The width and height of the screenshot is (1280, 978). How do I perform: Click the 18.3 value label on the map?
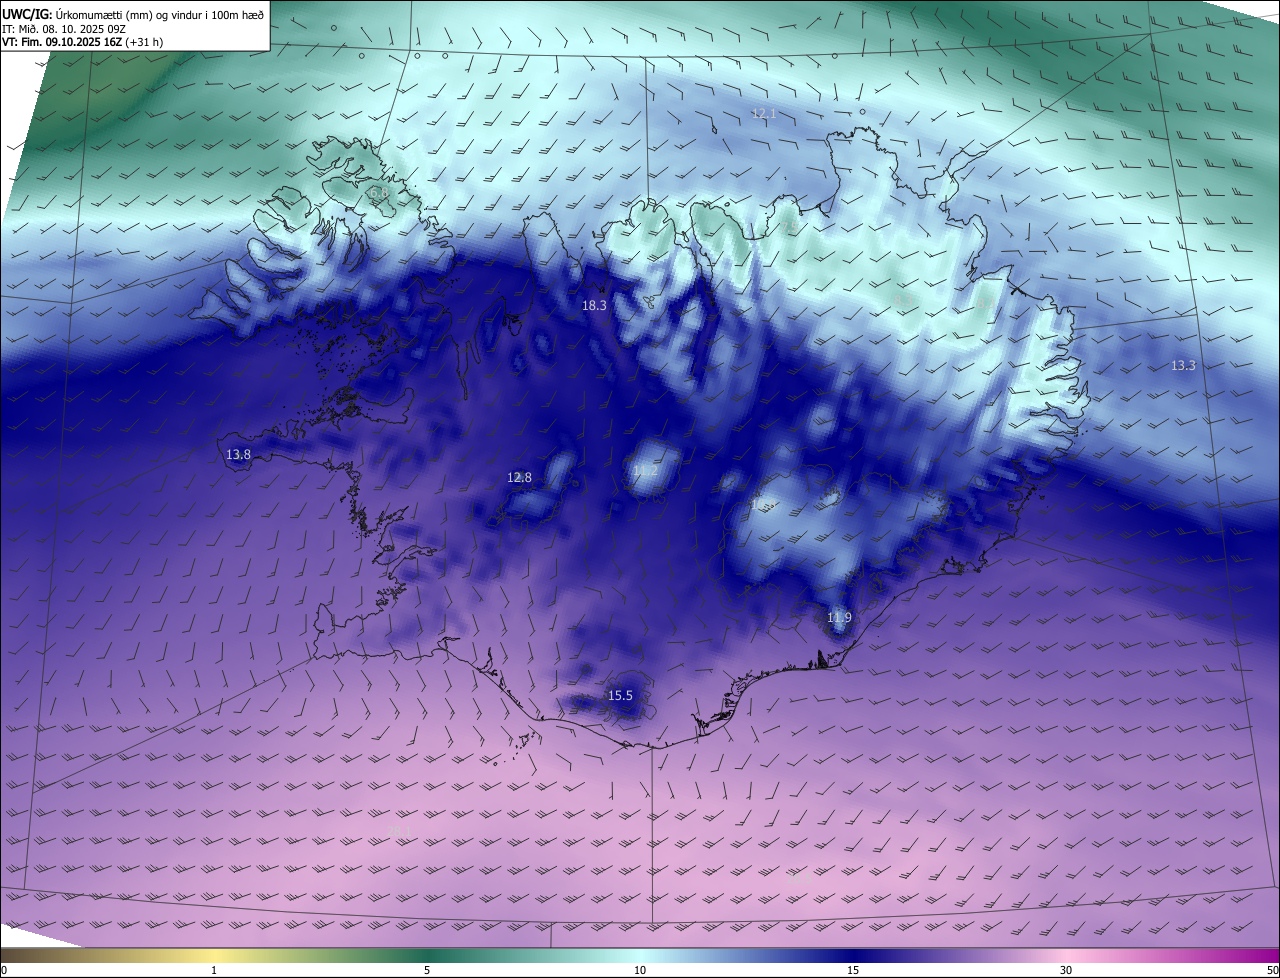594,306
